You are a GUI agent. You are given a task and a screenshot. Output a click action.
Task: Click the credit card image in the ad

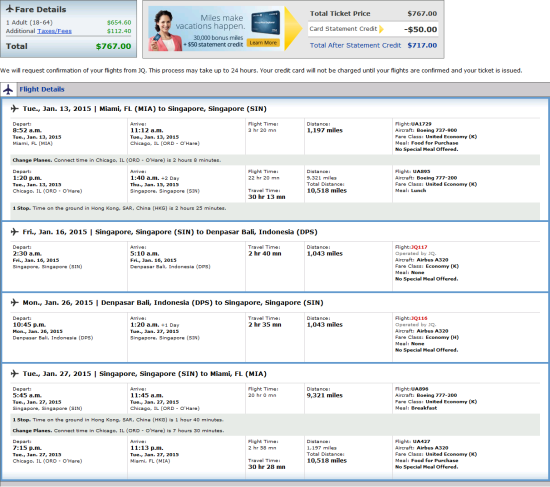click(267, 23)
